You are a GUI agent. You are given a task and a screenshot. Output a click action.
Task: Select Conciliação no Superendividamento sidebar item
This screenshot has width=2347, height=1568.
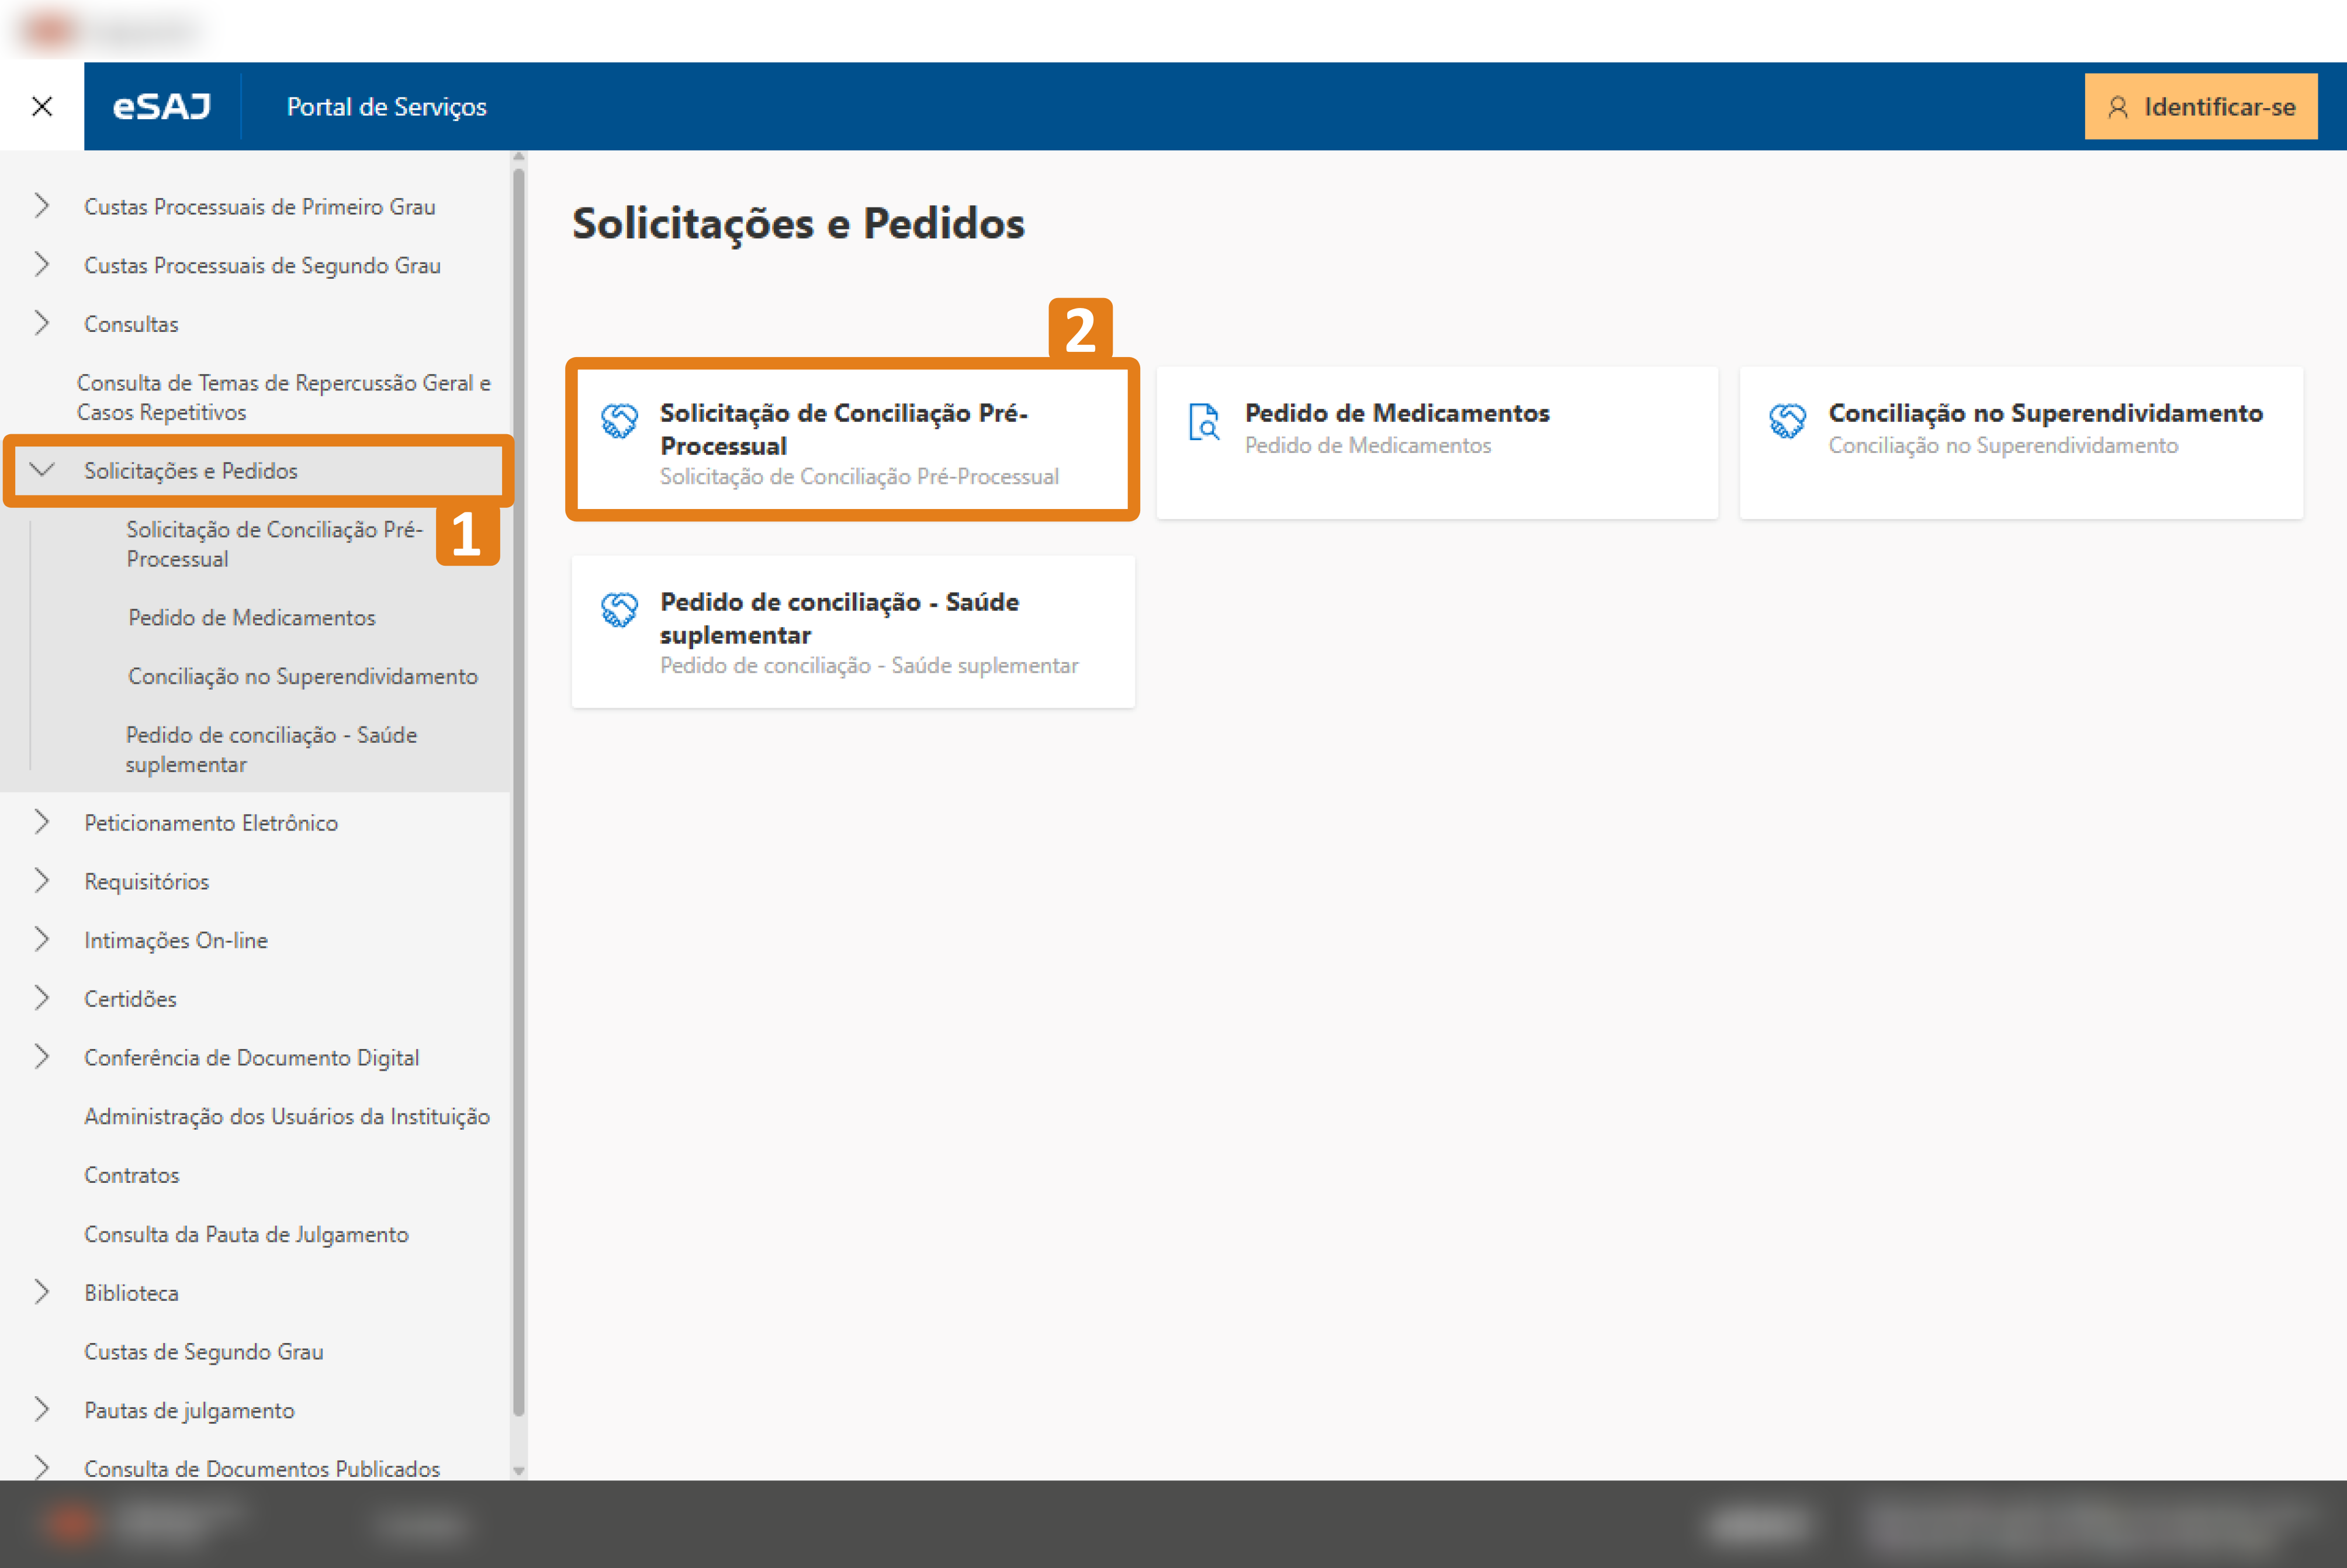tap(303, 676)
